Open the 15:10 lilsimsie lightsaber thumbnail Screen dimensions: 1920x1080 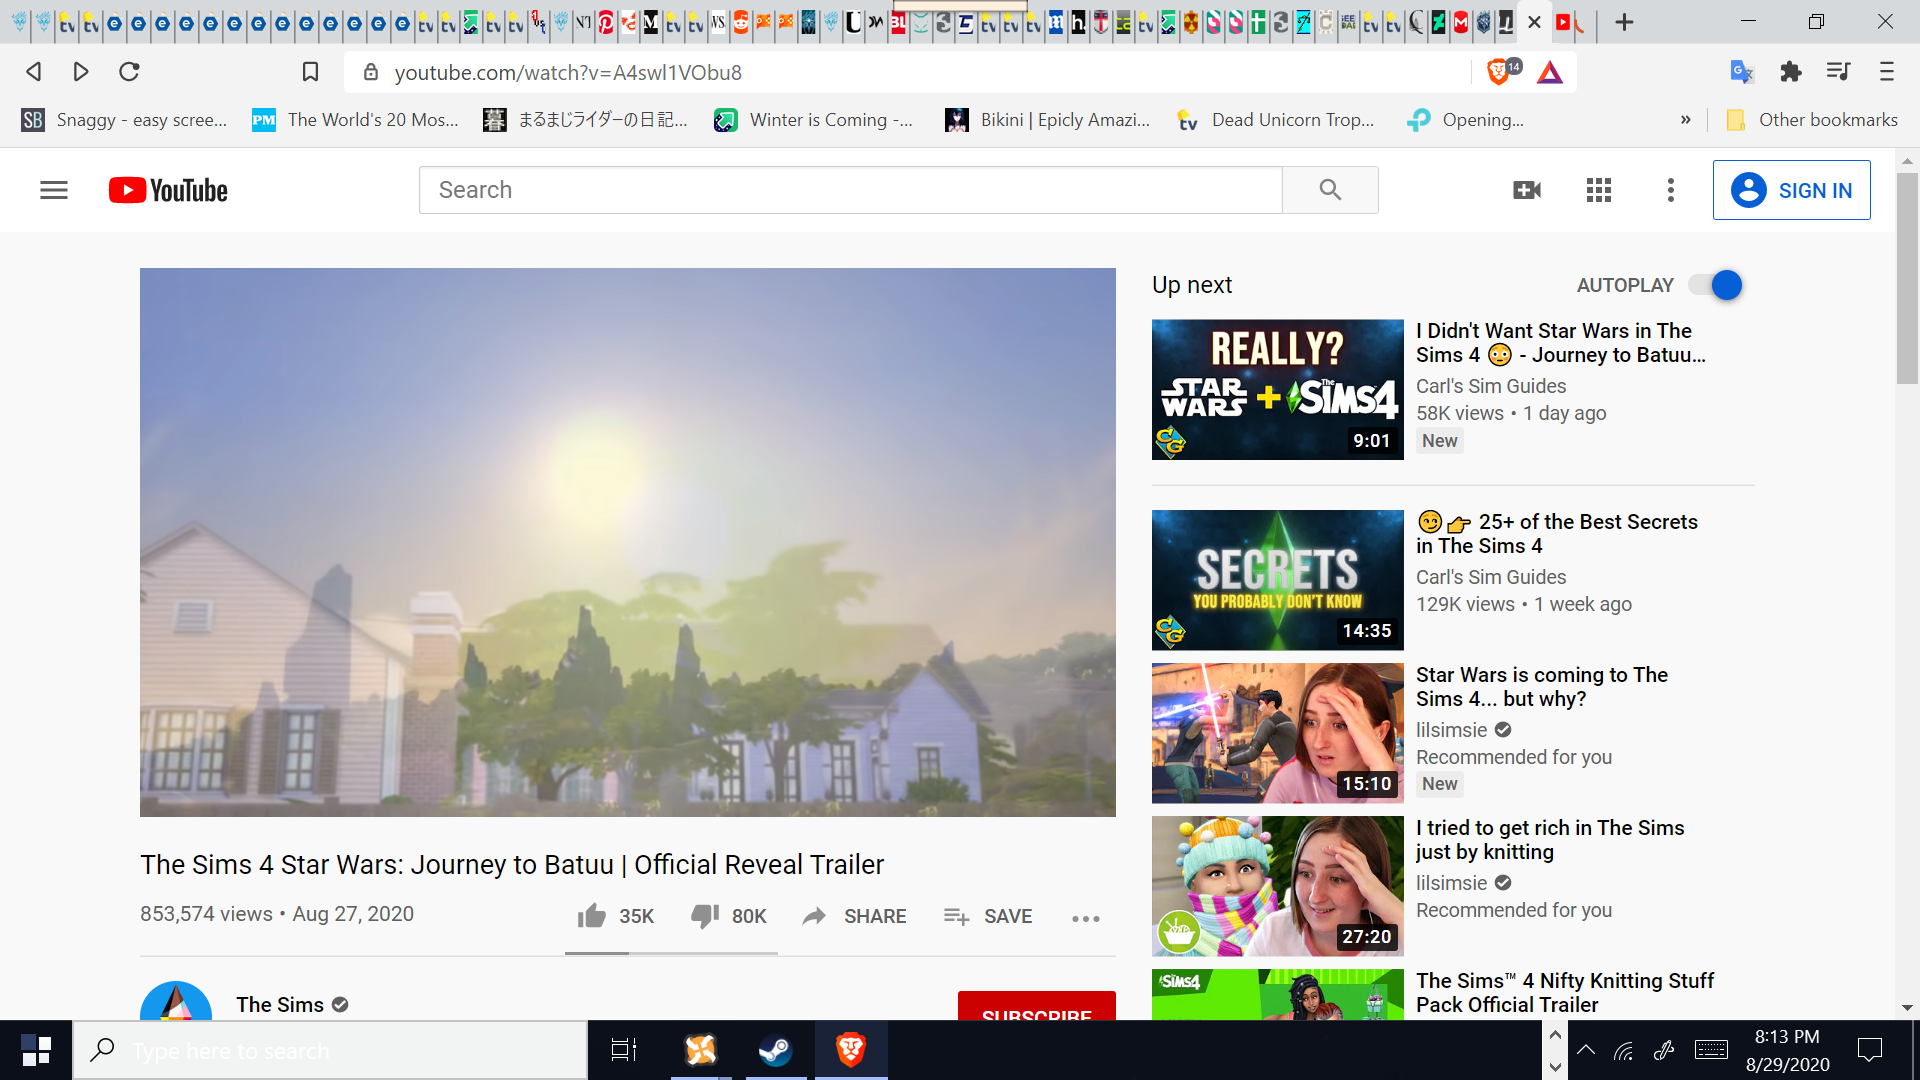click(1278, 733)
